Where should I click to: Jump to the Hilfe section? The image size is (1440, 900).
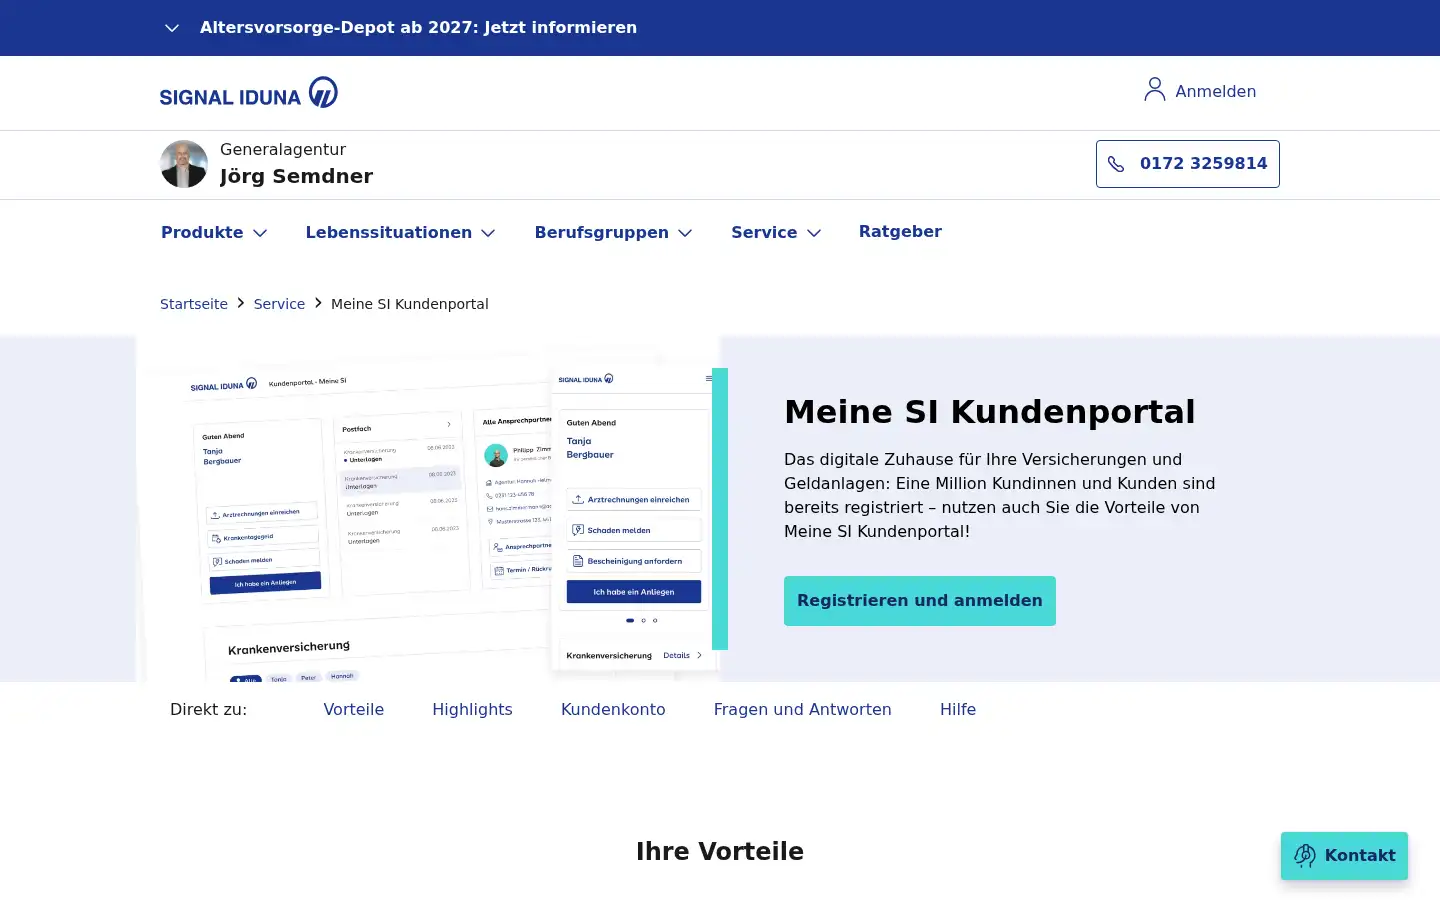tap(958, 709)
